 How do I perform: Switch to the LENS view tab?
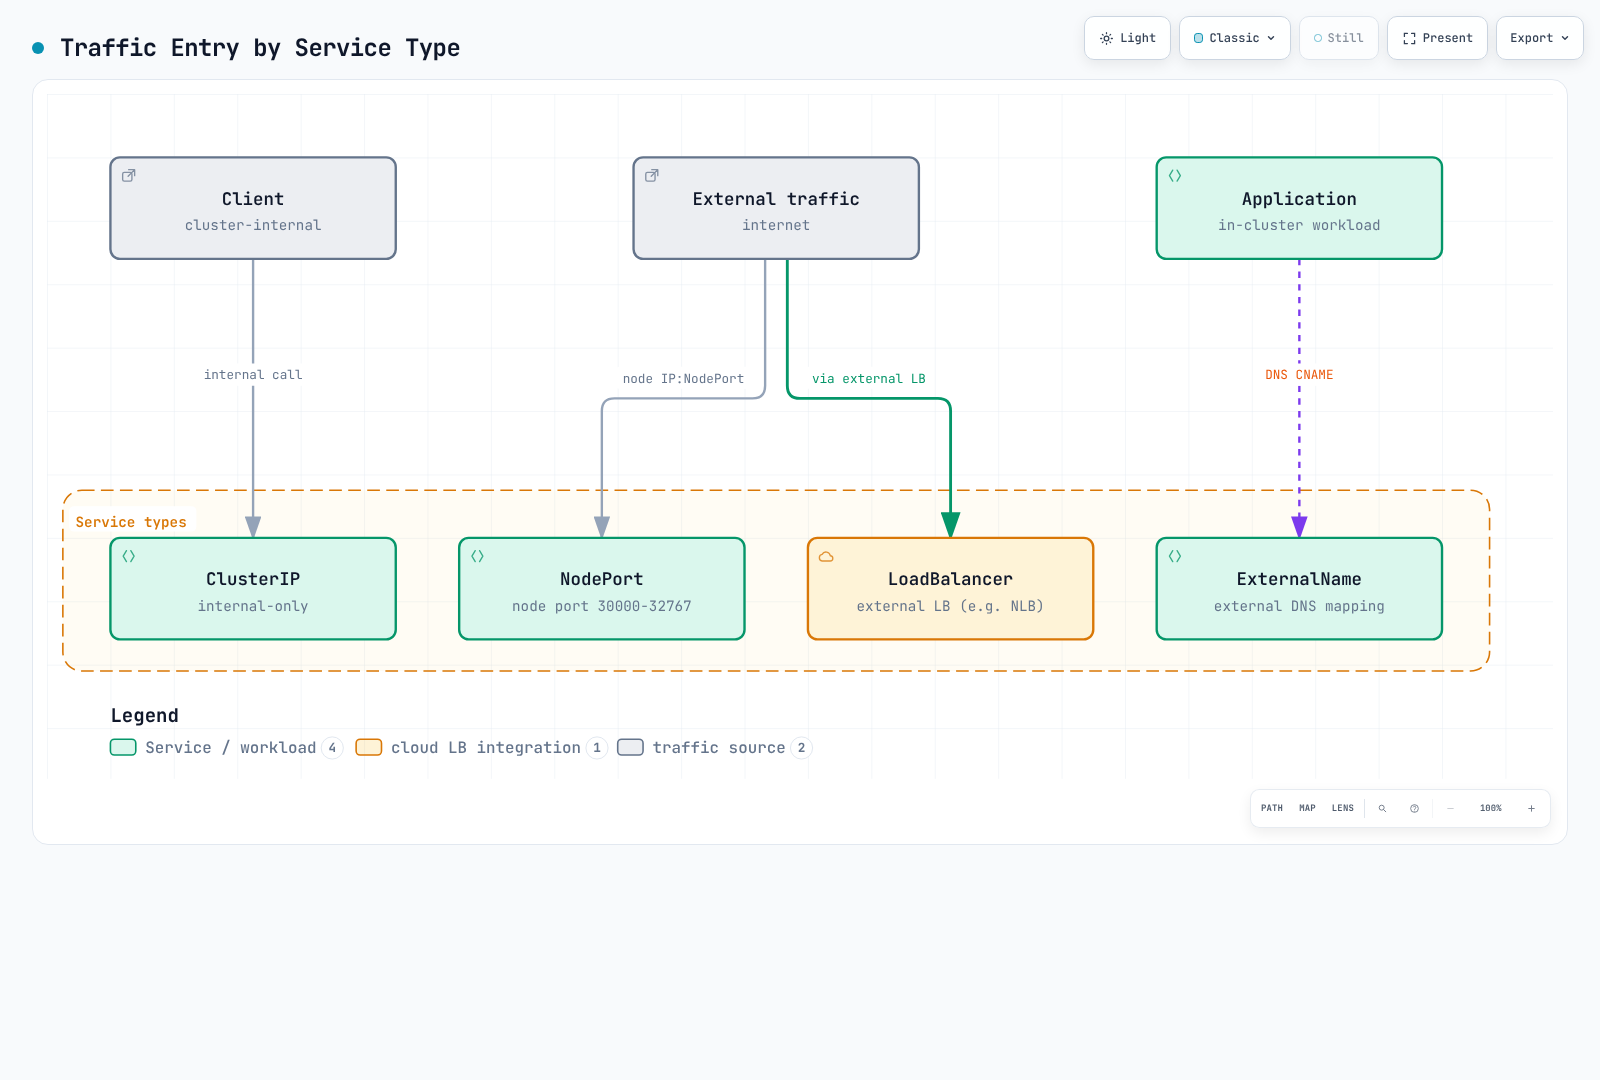(1343, 808)
